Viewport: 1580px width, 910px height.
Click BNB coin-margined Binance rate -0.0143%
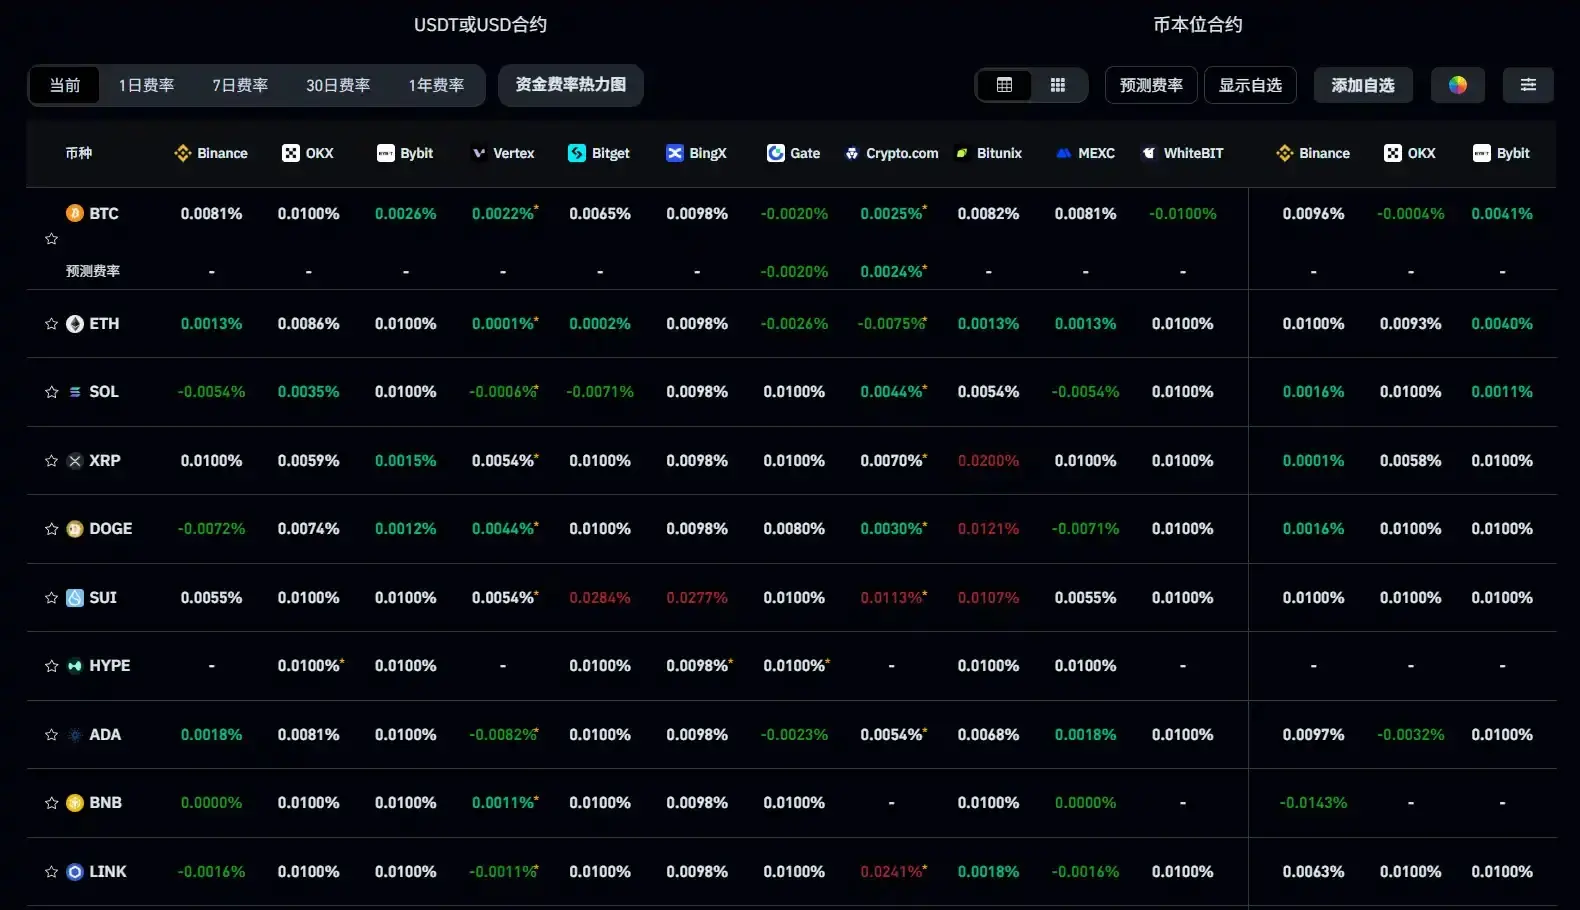coord(1313,803)
